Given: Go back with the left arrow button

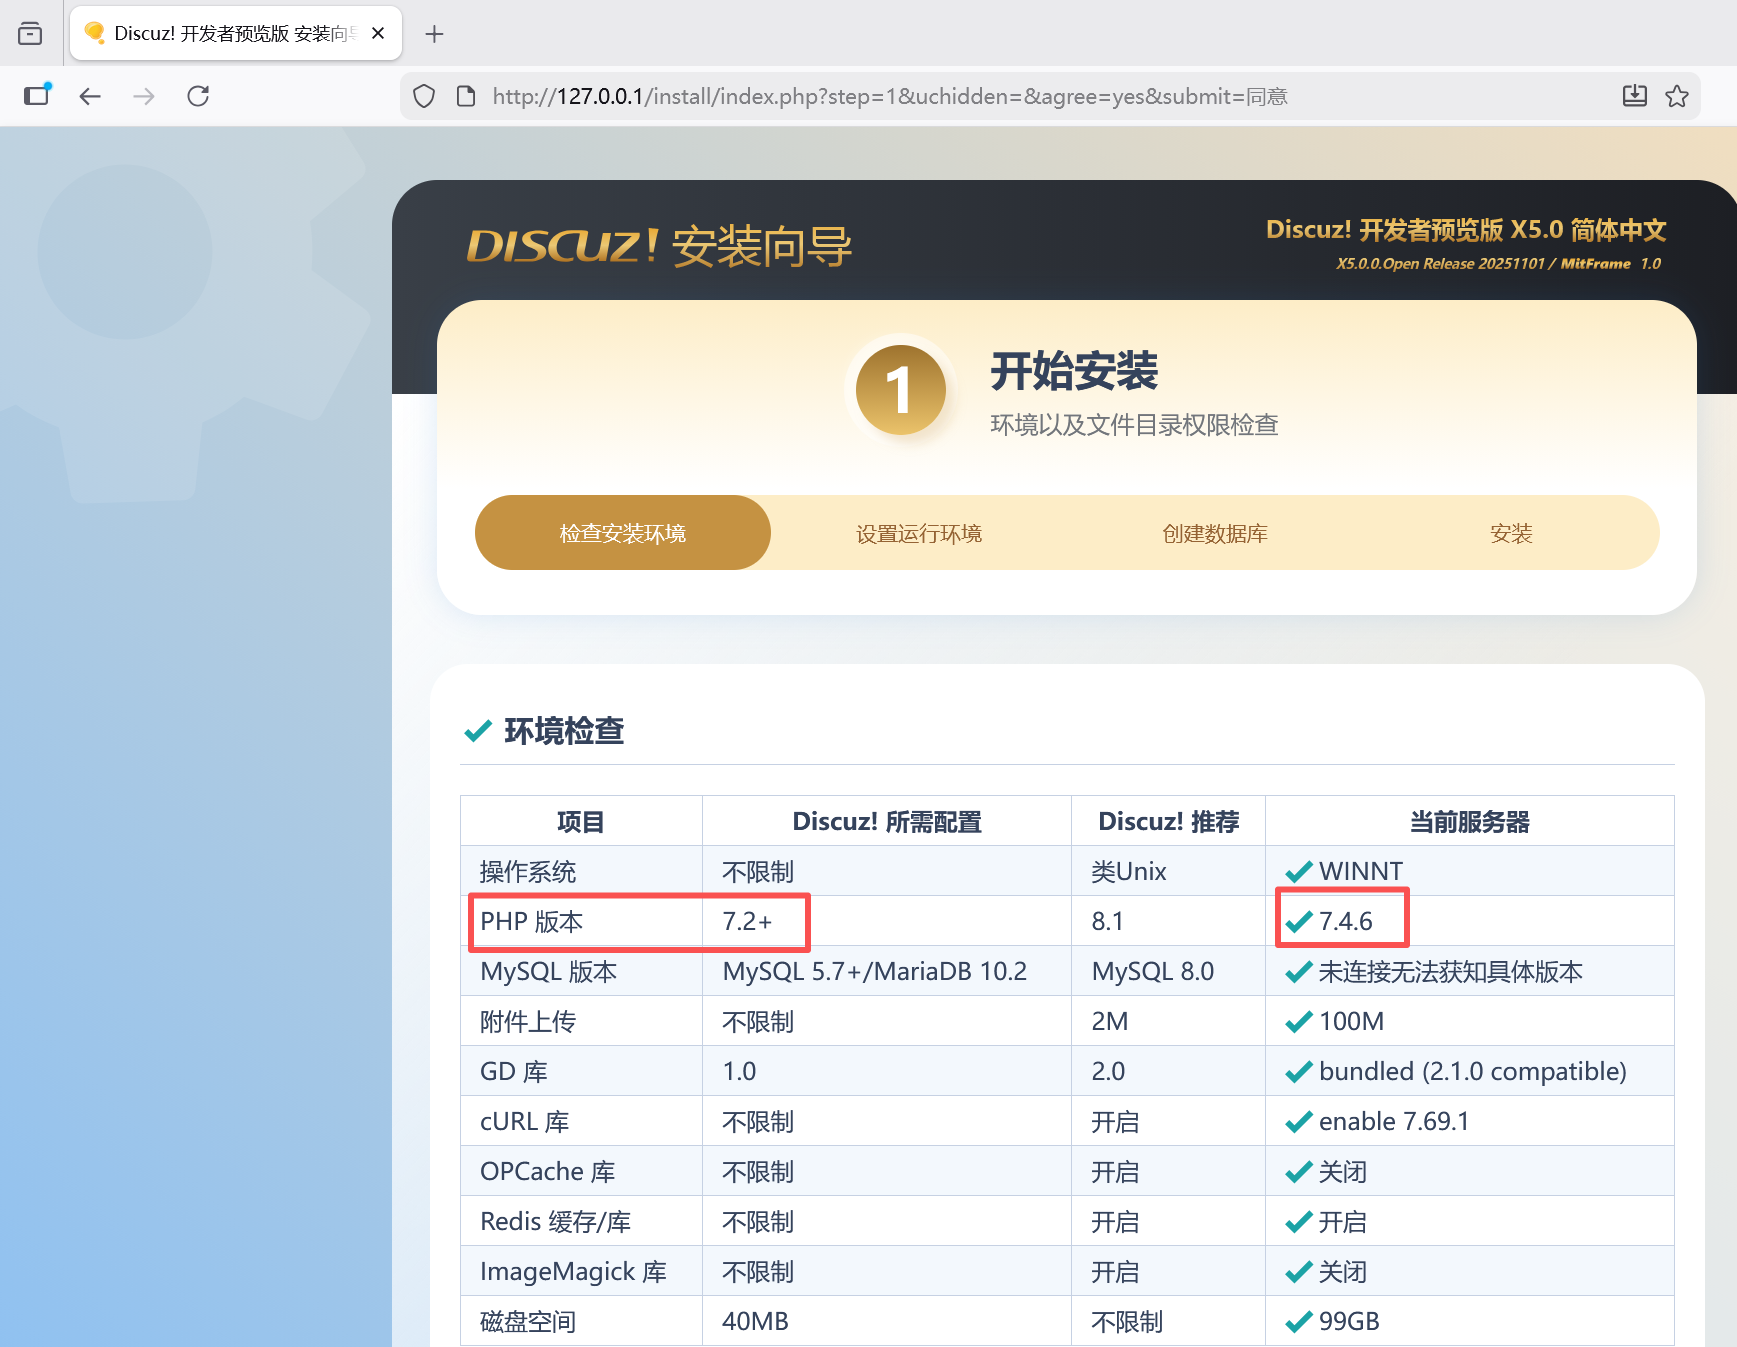Looking at the screenshot, I should (x=90, y=96).
